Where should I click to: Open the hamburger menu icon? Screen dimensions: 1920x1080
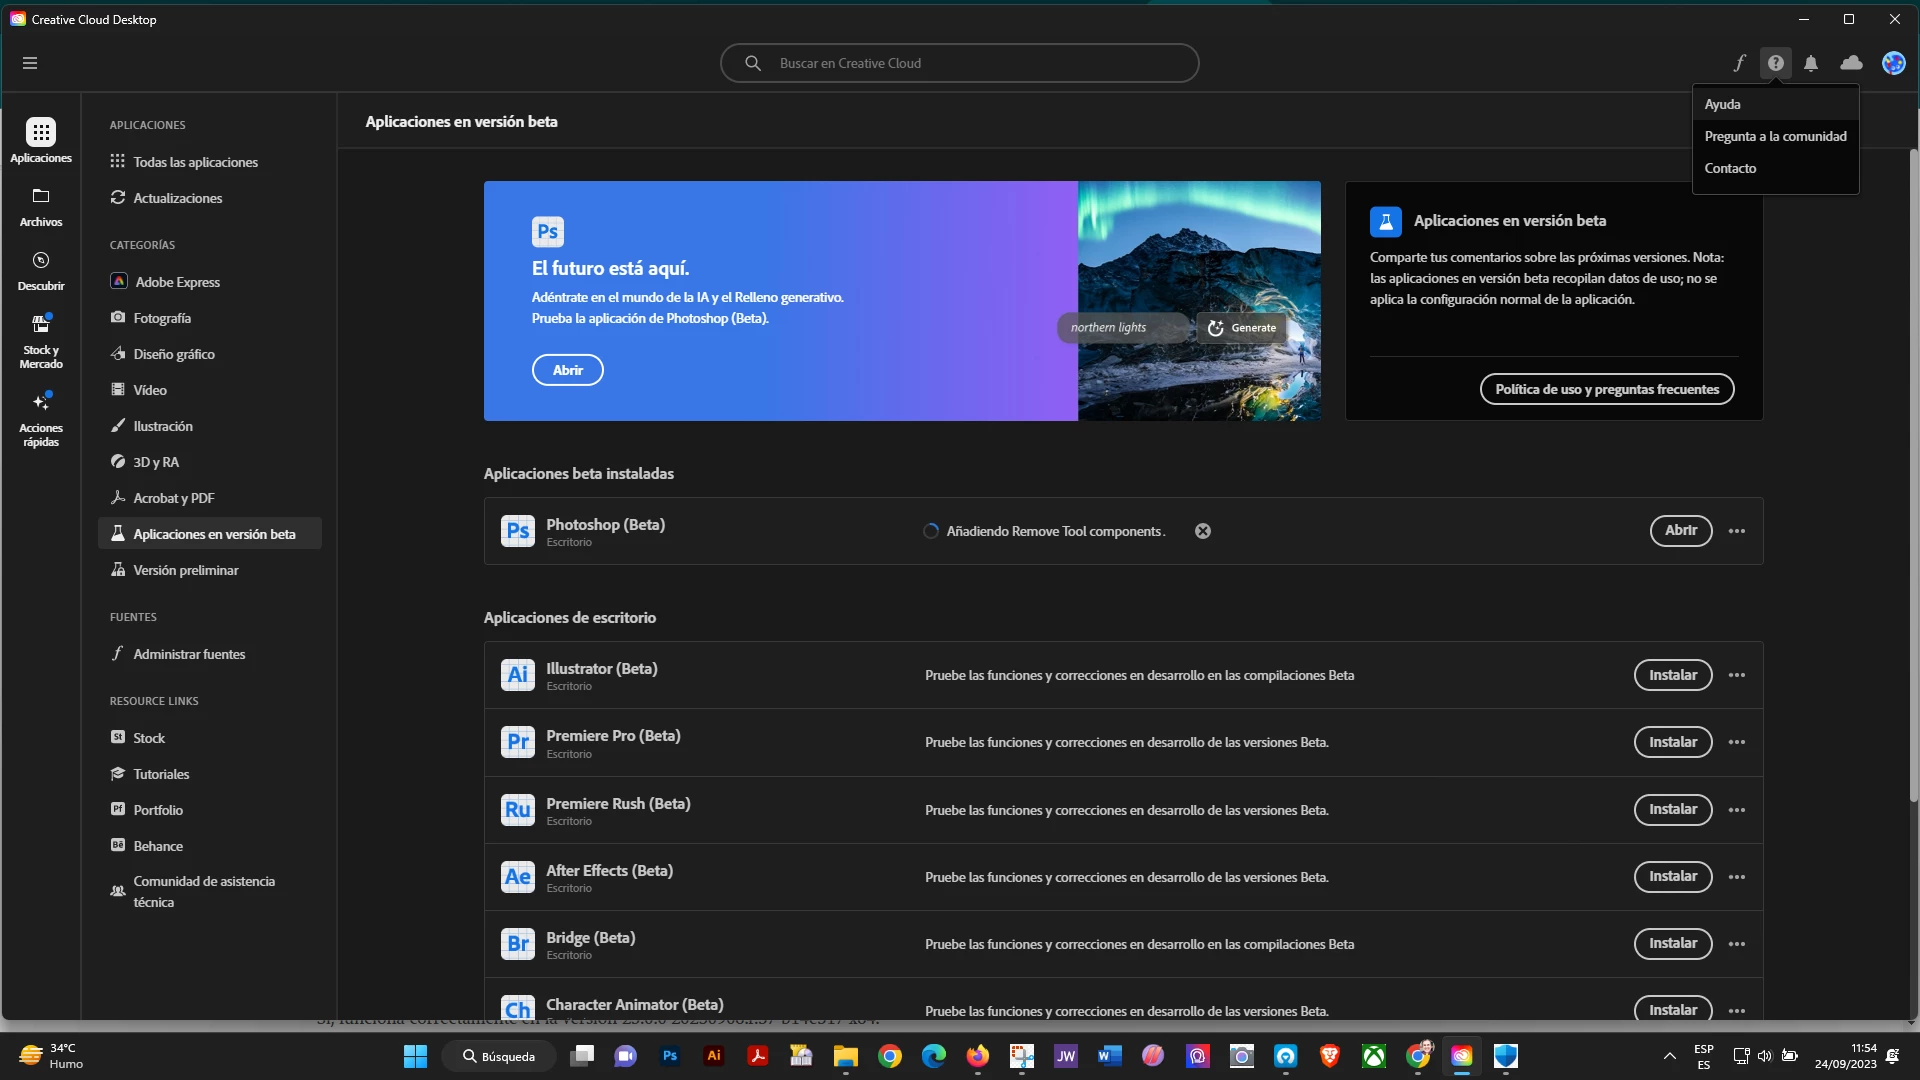[x=30, y=63]
